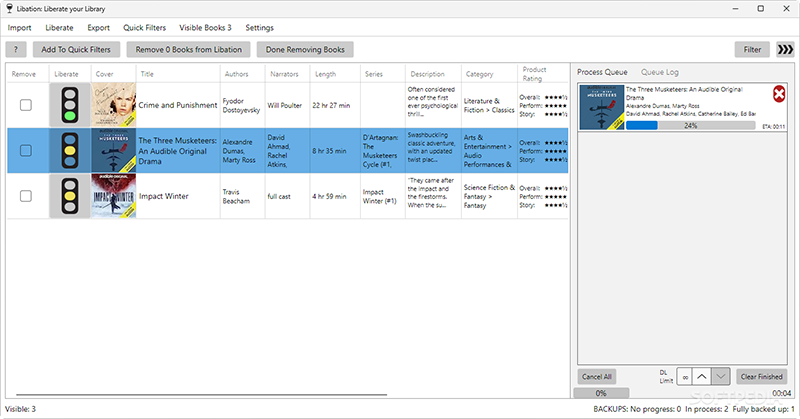Open the Quick Filters menu
The image size is (800, 419).
tap(144, 28)
